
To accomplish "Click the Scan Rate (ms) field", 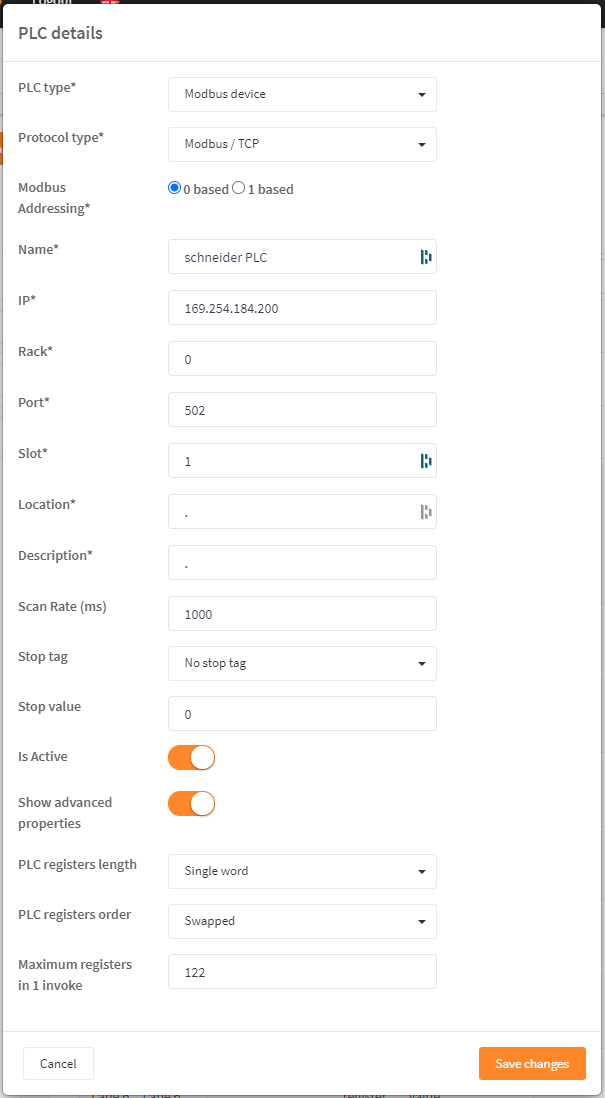I will pyautogui.click(x=302, y=614).
